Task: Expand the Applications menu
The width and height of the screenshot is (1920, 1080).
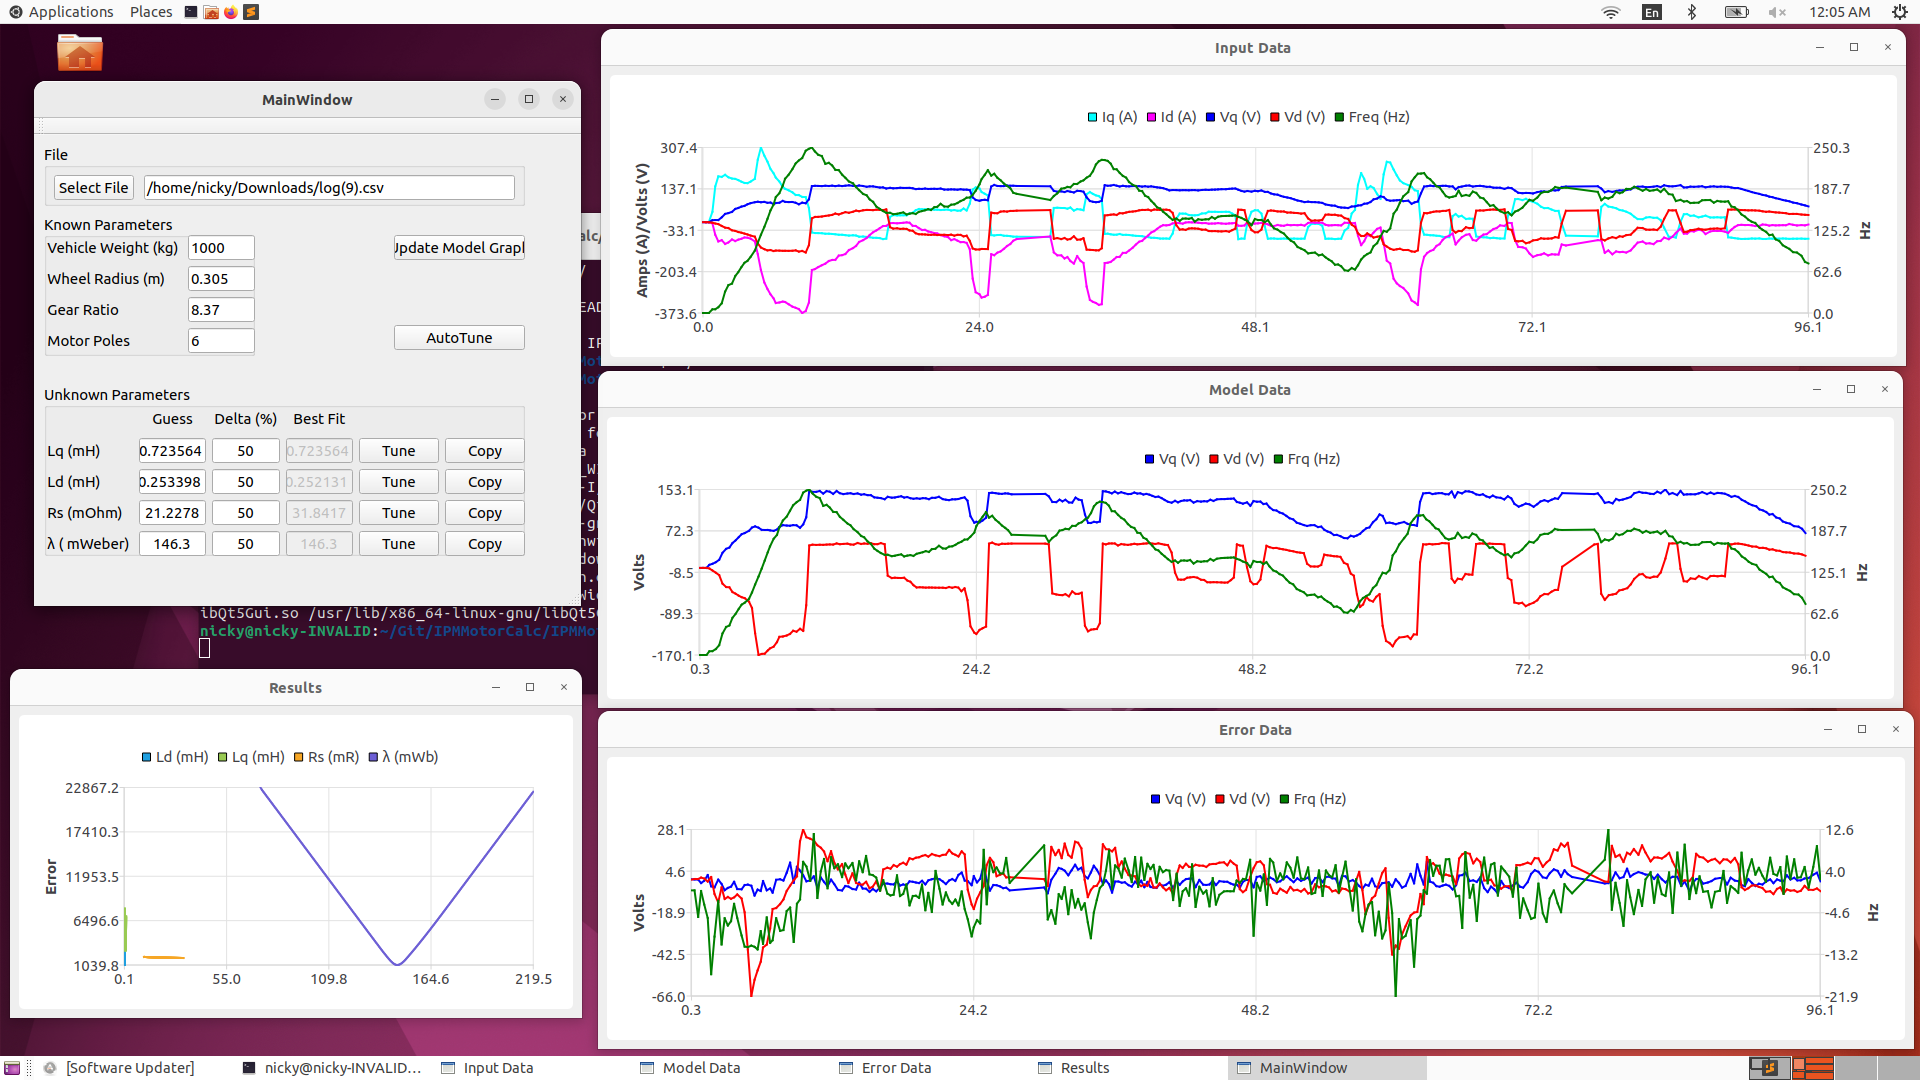Action: (61, 12)
